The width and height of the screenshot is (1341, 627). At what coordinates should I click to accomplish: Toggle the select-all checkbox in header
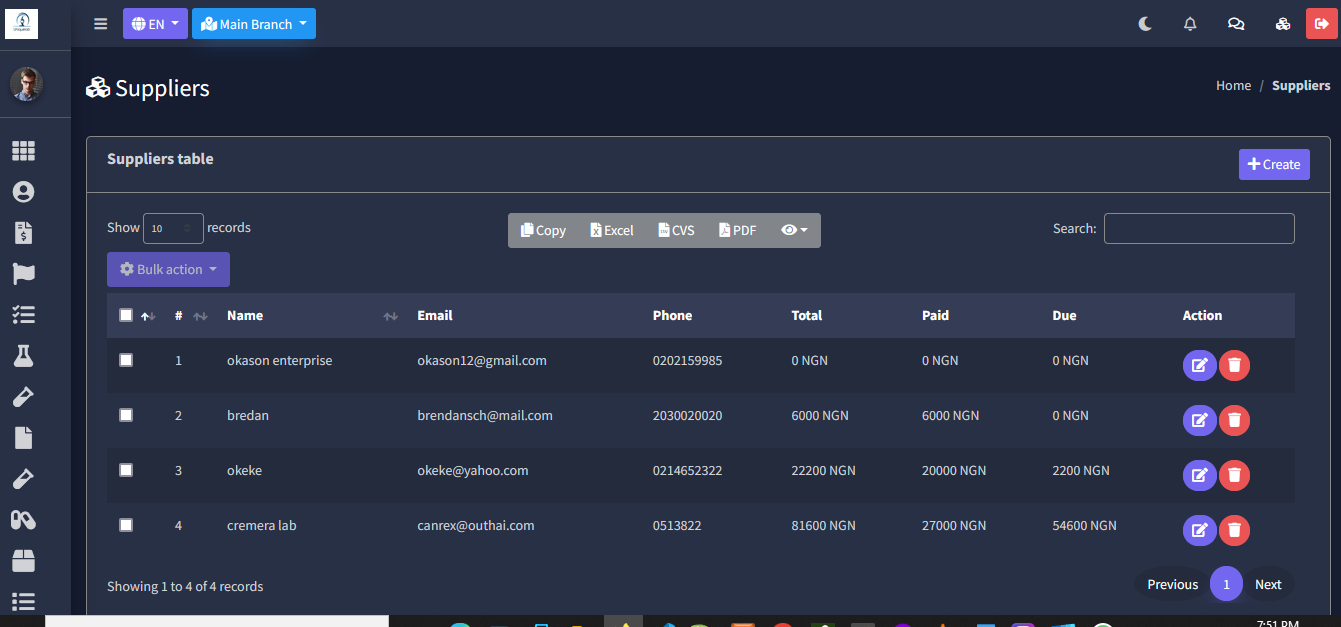126,315
